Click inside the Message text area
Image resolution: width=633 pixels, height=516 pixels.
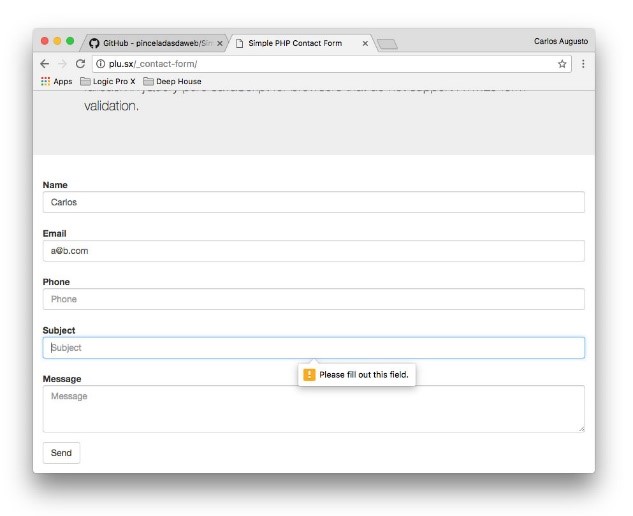coord(313,409)
